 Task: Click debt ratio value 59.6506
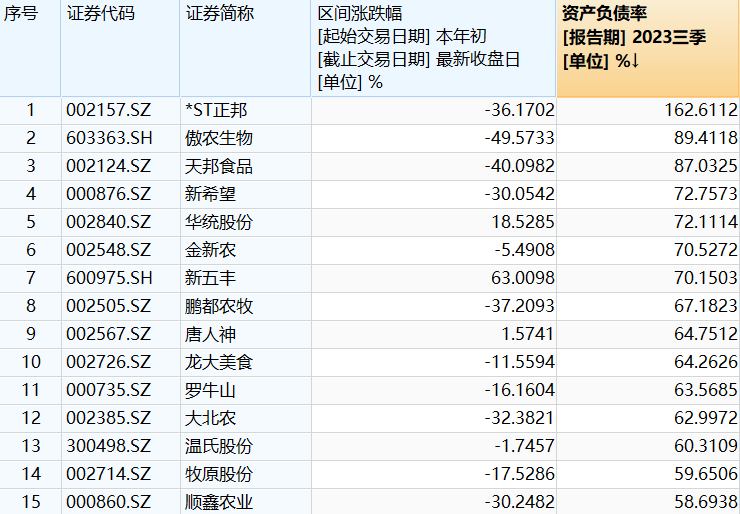pos(706,474)
